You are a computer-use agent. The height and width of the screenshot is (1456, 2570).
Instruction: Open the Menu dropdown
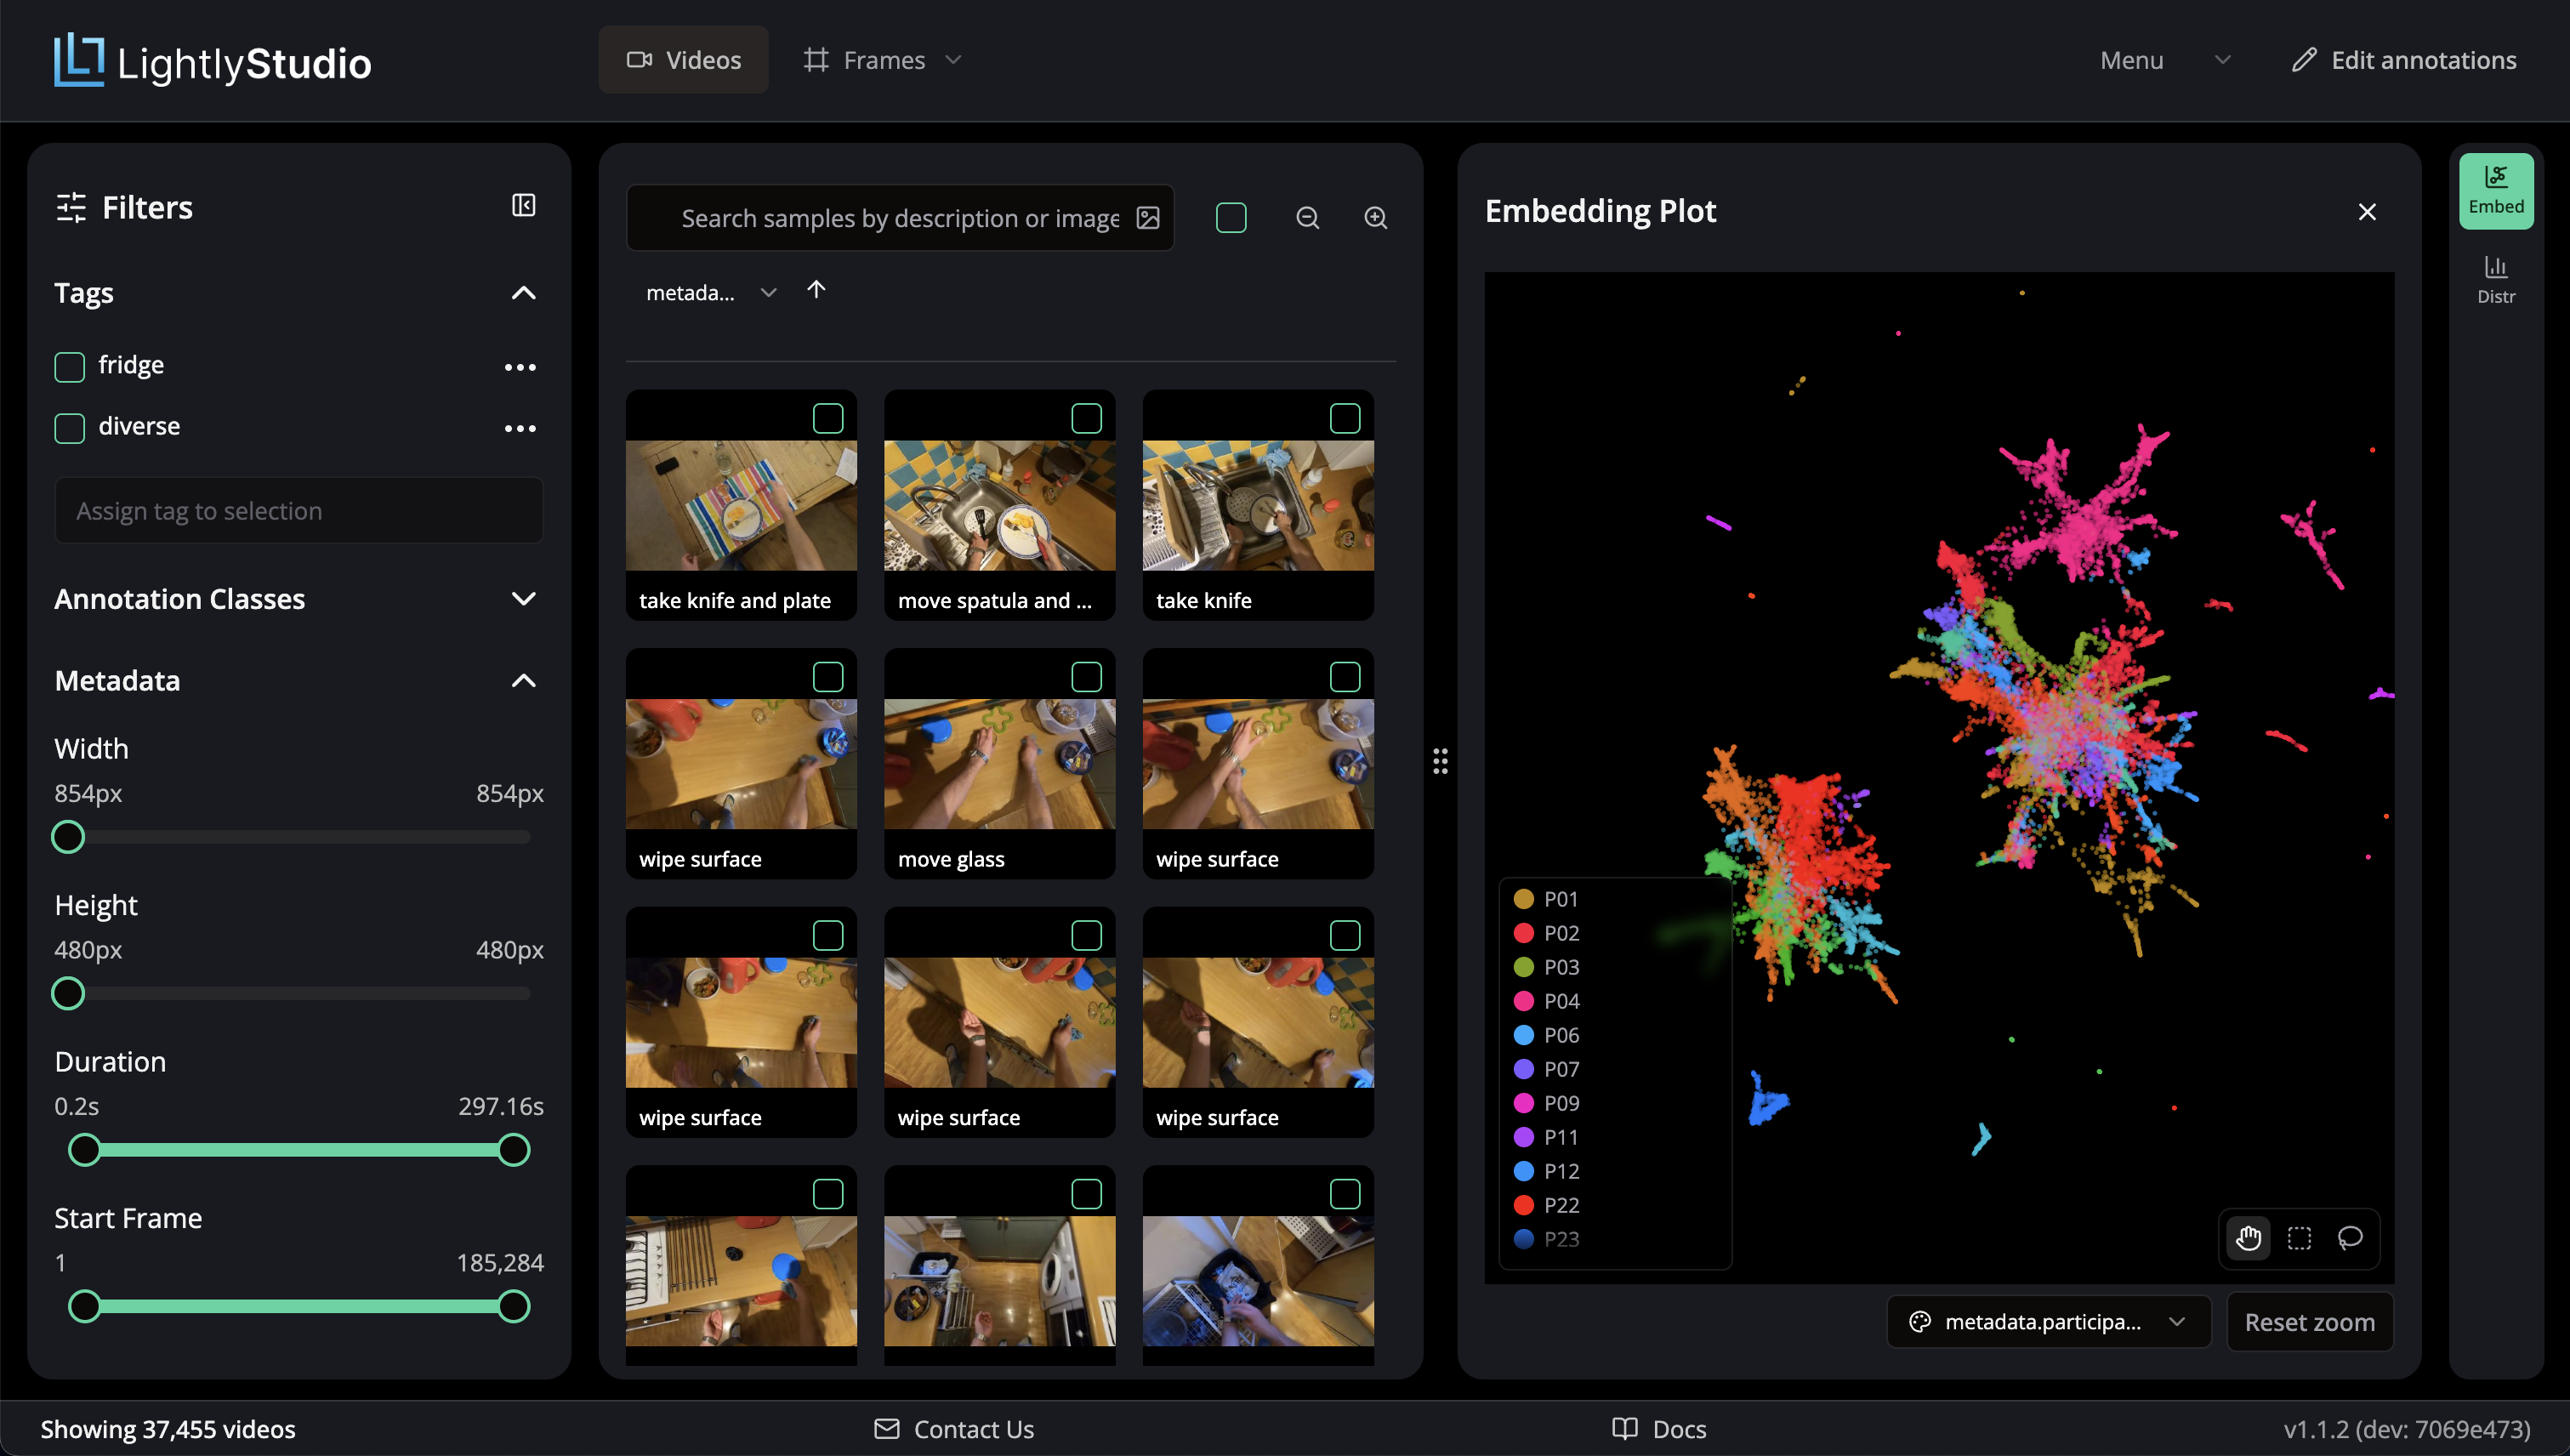pyautogui.click(x=2164, y=60)
